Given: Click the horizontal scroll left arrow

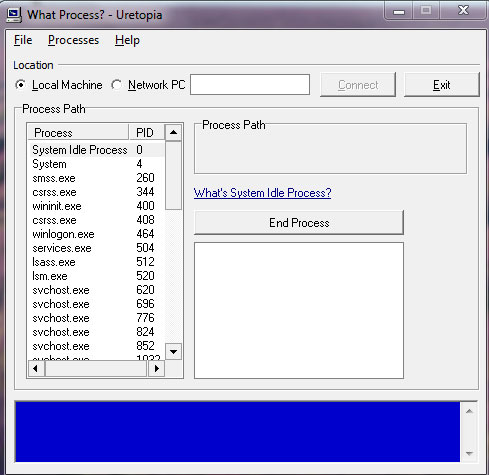Looking at the screenshot, I should click(x=36, y=368).
